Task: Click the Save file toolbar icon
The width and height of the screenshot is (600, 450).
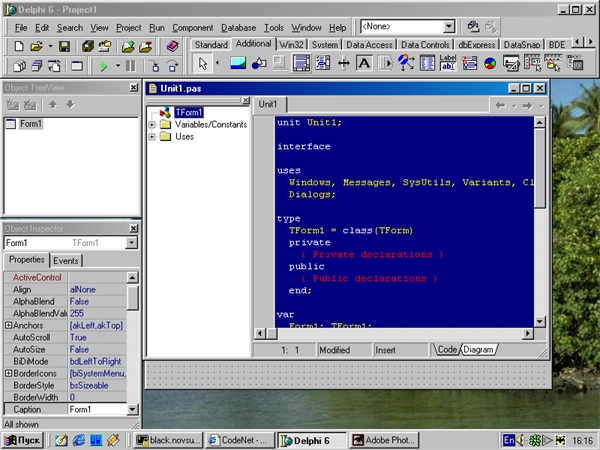Action: click(x=62, y=46)
